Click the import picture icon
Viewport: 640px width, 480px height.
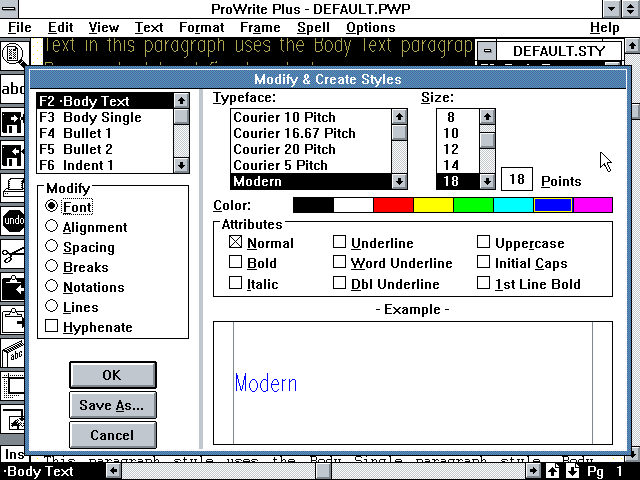[12, 420]
